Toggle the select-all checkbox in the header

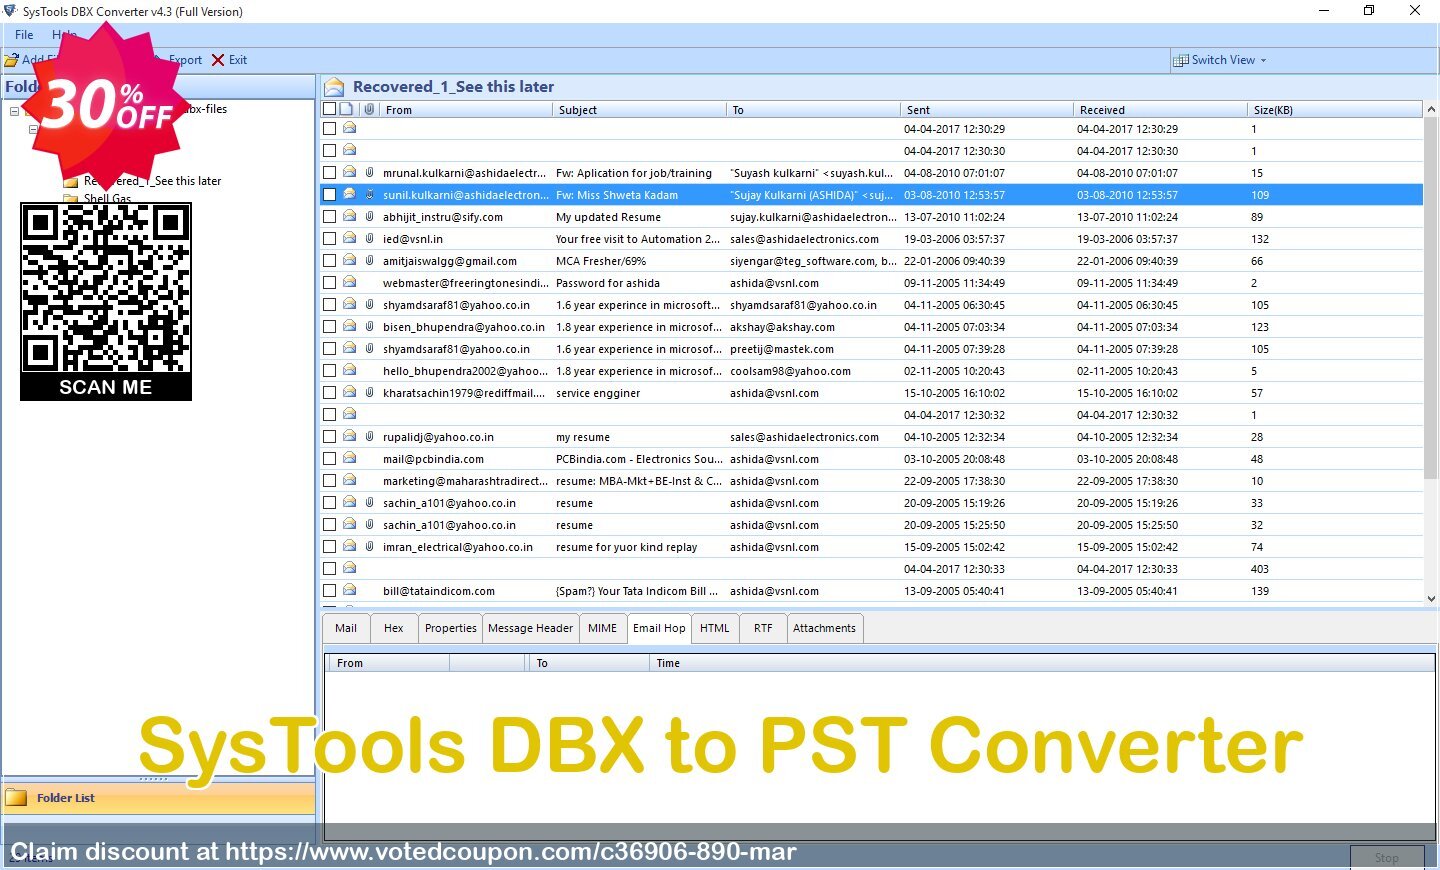[x=329, y=109]
